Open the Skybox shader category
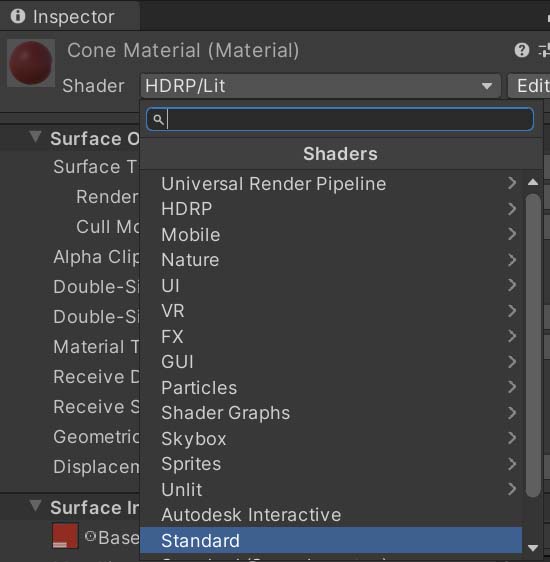Viewport: 550px width, 562px height. coord(331,439)
